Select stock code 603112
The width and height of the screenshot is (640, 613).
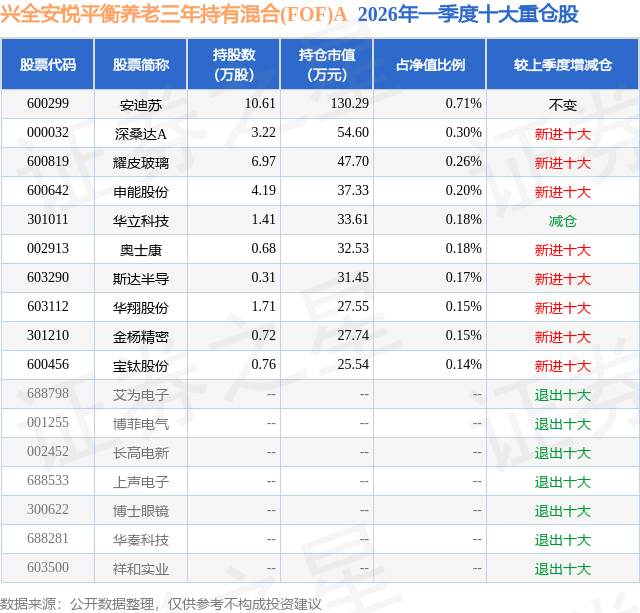point(48,306)
